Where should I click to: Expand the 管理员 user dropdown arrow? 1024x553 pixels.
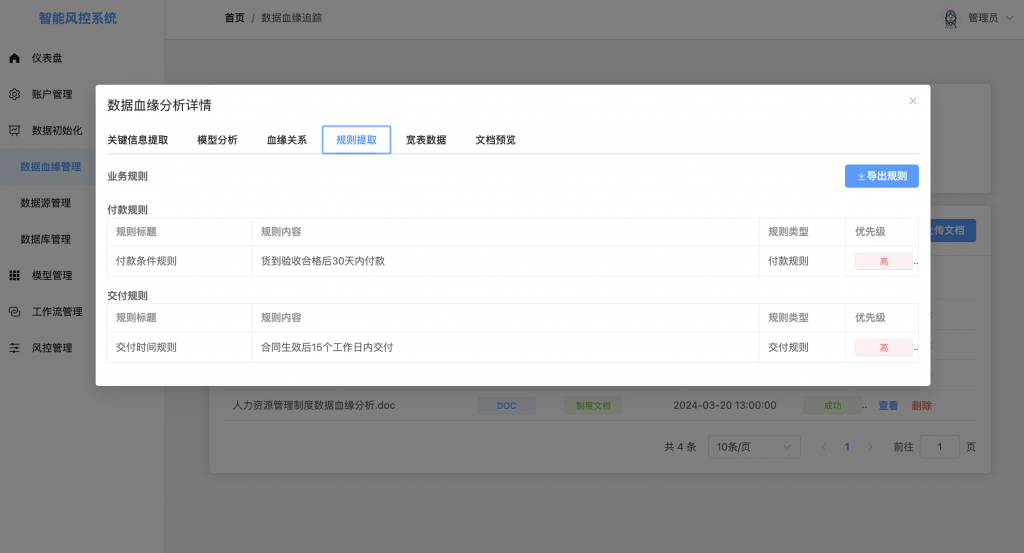pyautogui.click(x=1009, y=18)
